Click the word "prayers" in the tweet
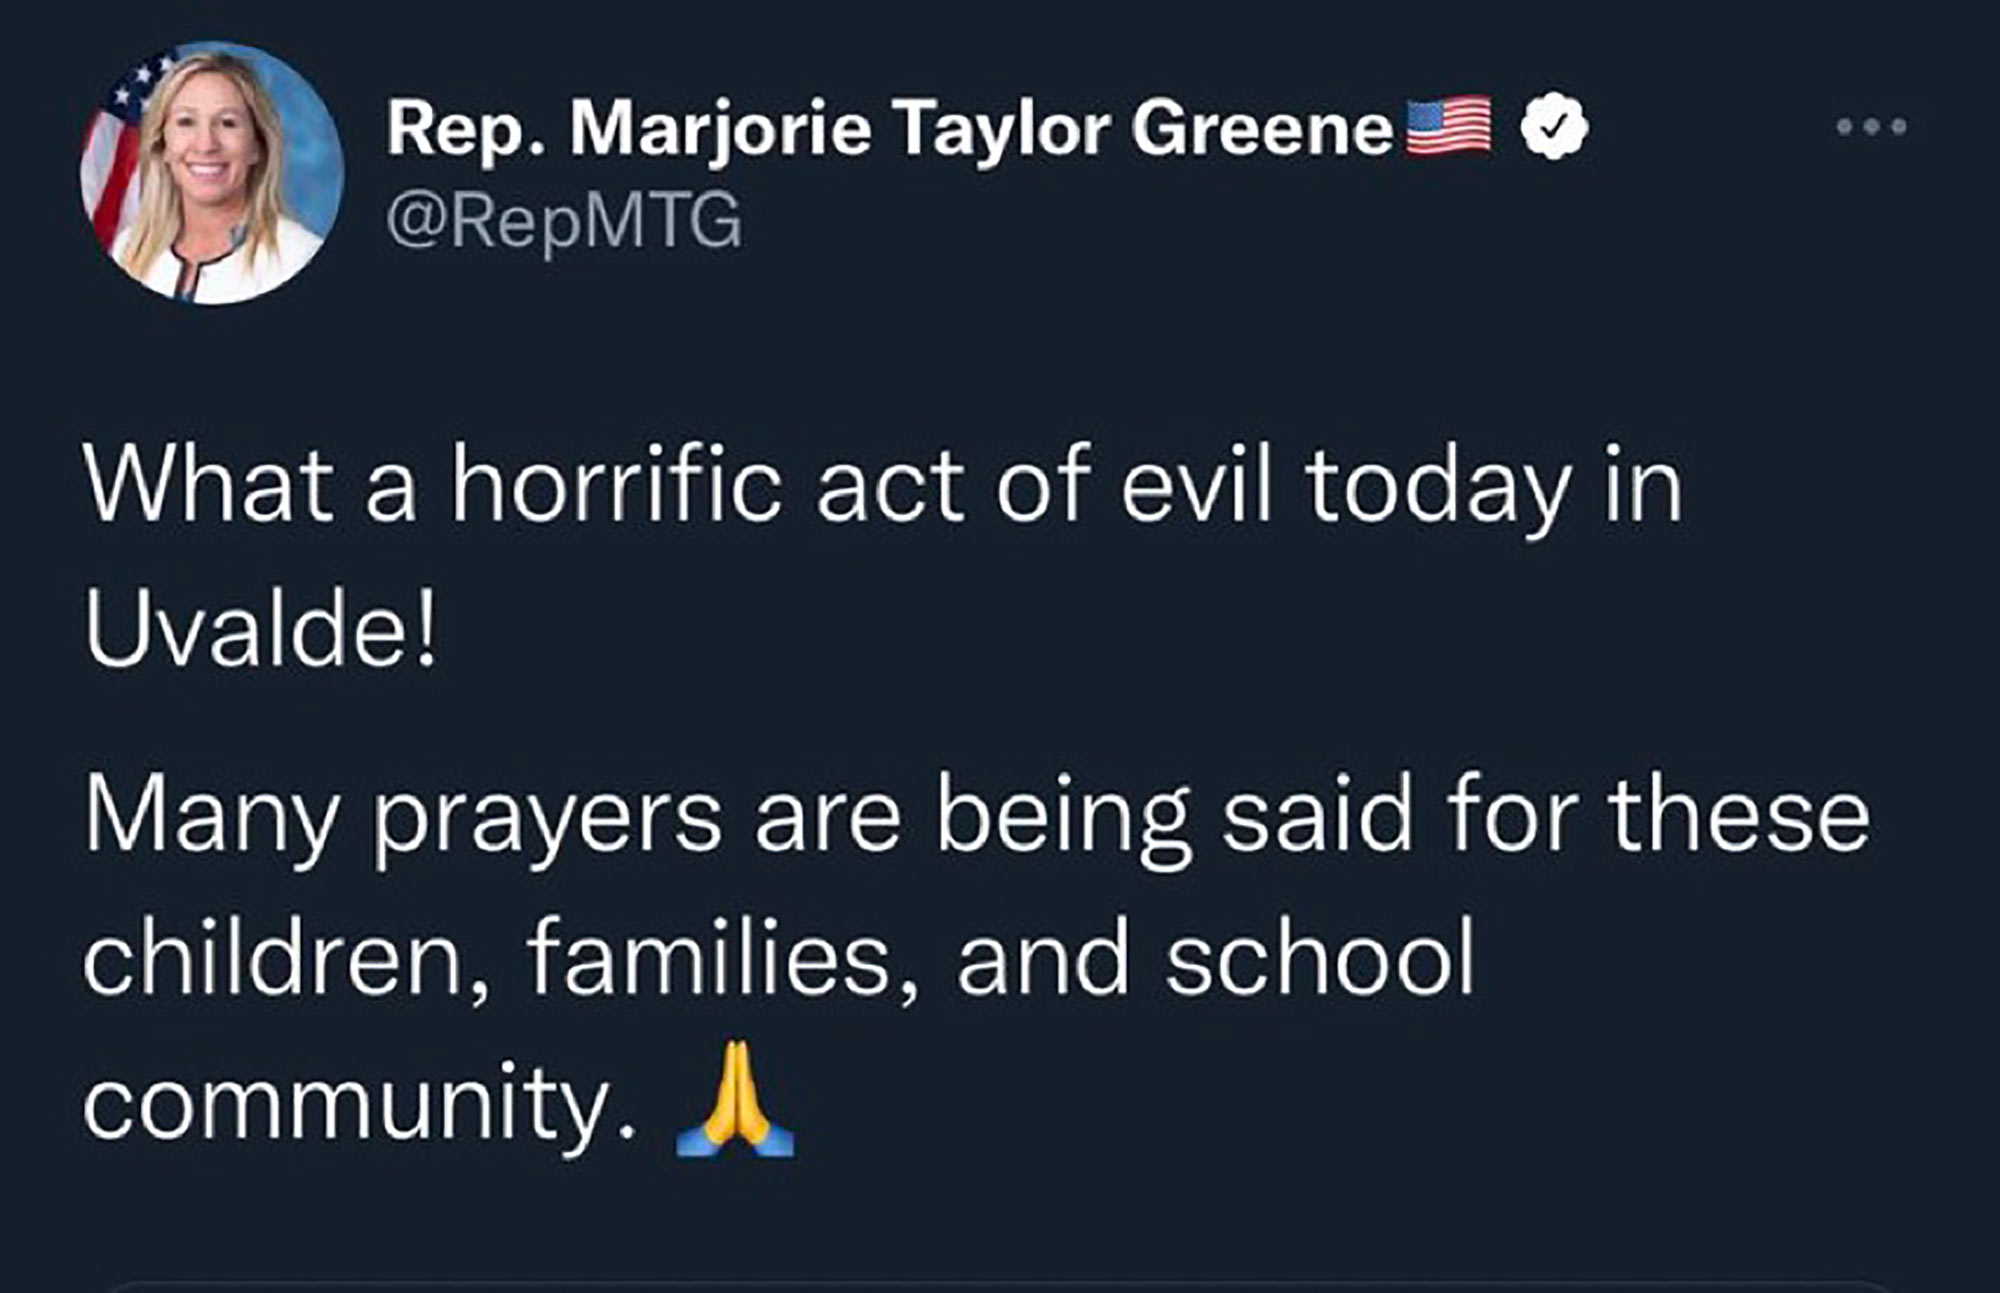The height and width of the screenshot is (1293, 2000). pyautogui.click(x=547, y=817)
